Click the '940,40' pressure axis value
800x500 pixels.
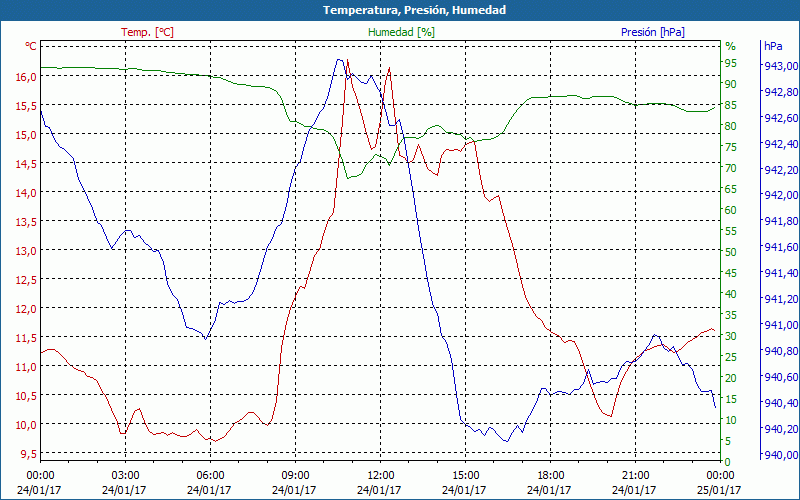(781, 403)
